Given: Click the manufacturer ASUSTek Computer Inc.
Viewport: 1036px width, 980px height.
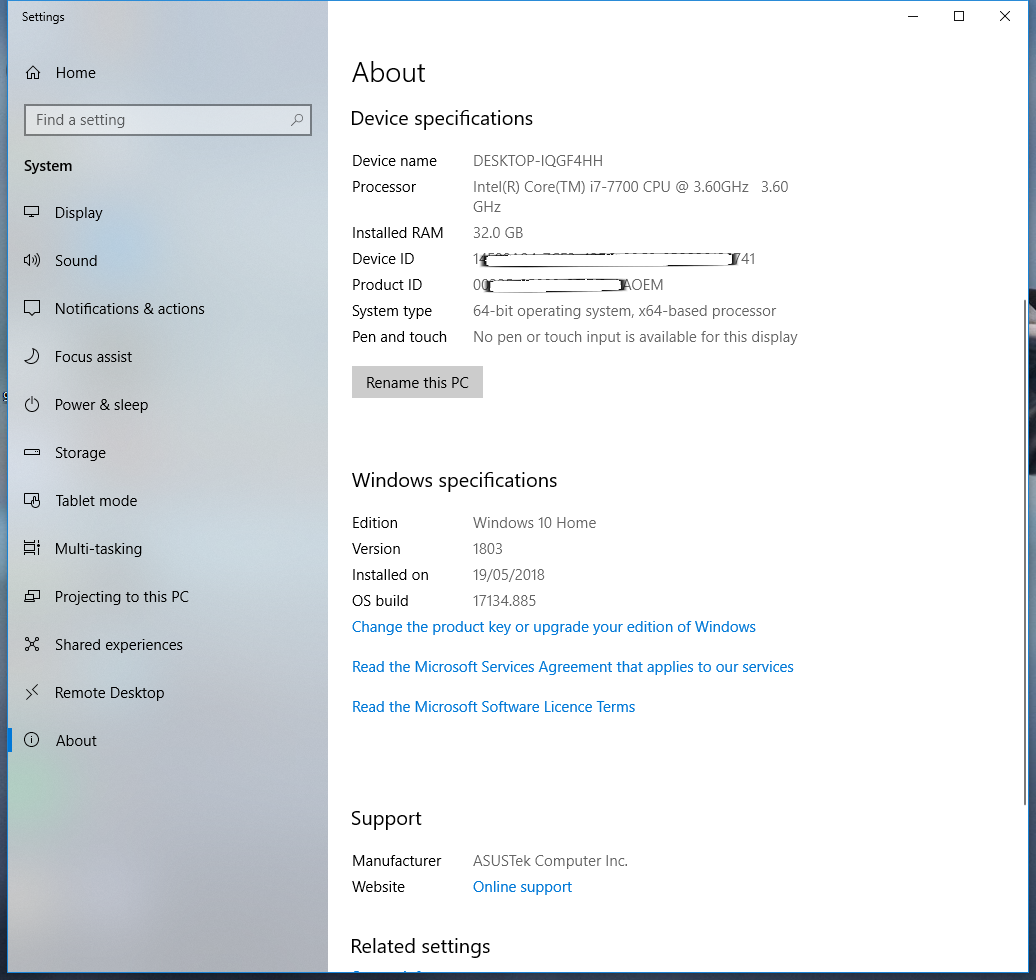Looking at the screenshot, I should coord(550,861).
